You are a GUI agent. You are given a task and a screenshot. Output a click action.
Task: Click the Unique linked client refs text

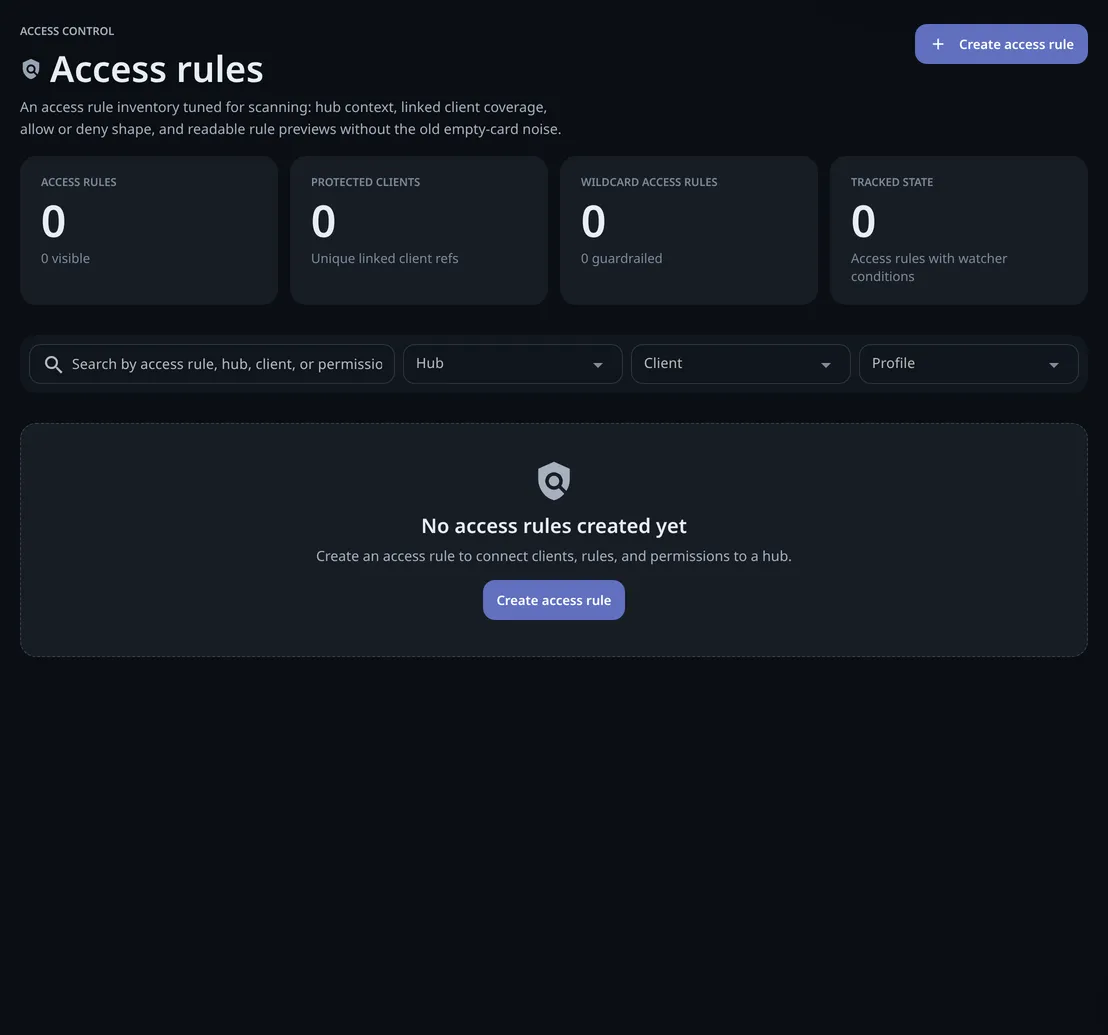384,259
